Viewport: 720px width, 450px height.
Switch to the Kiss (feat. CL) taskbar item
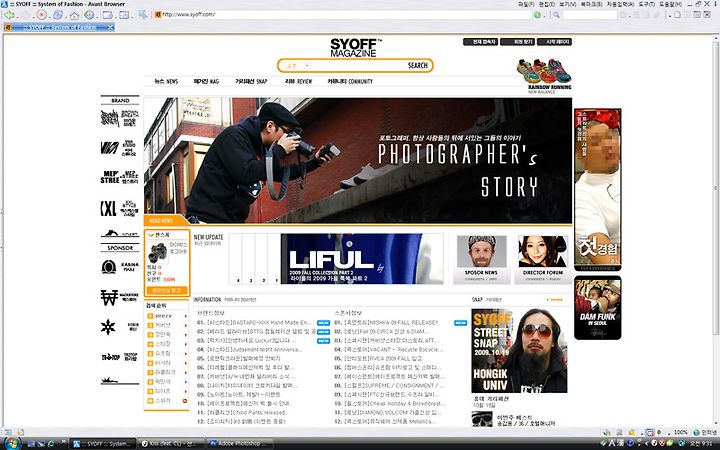click(x=171, y=444)
